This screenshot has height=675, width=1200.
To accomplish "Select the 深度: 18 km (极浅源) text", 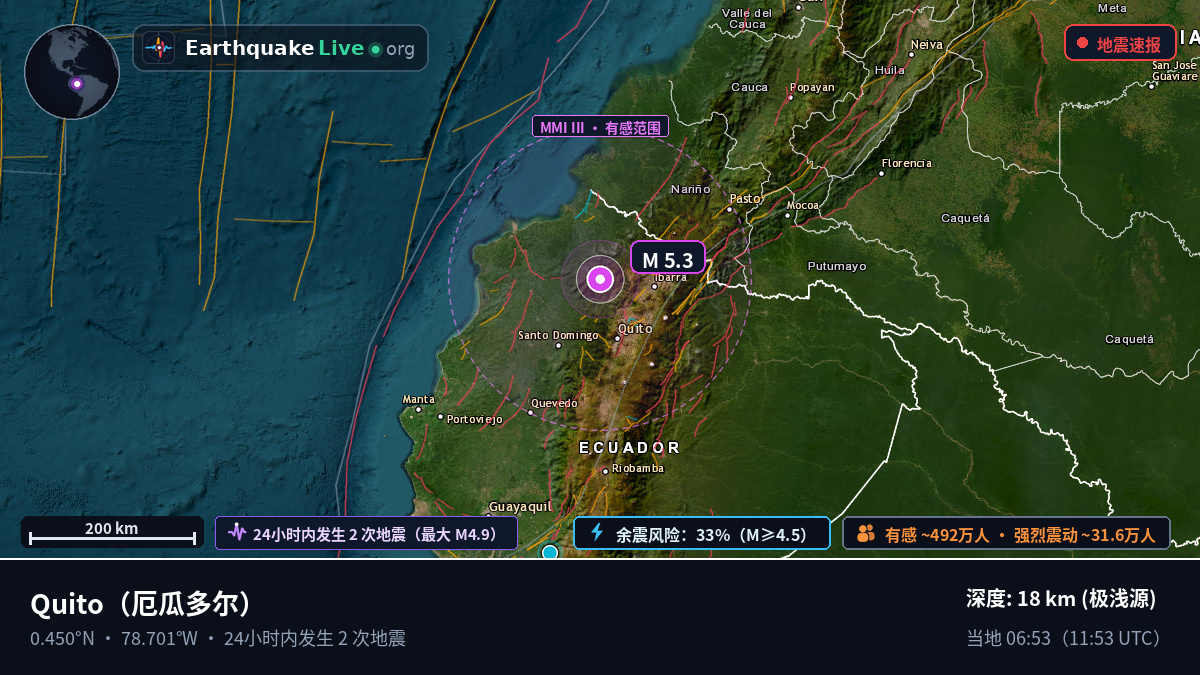I will pyautogui.click(x=1061, y=599).
